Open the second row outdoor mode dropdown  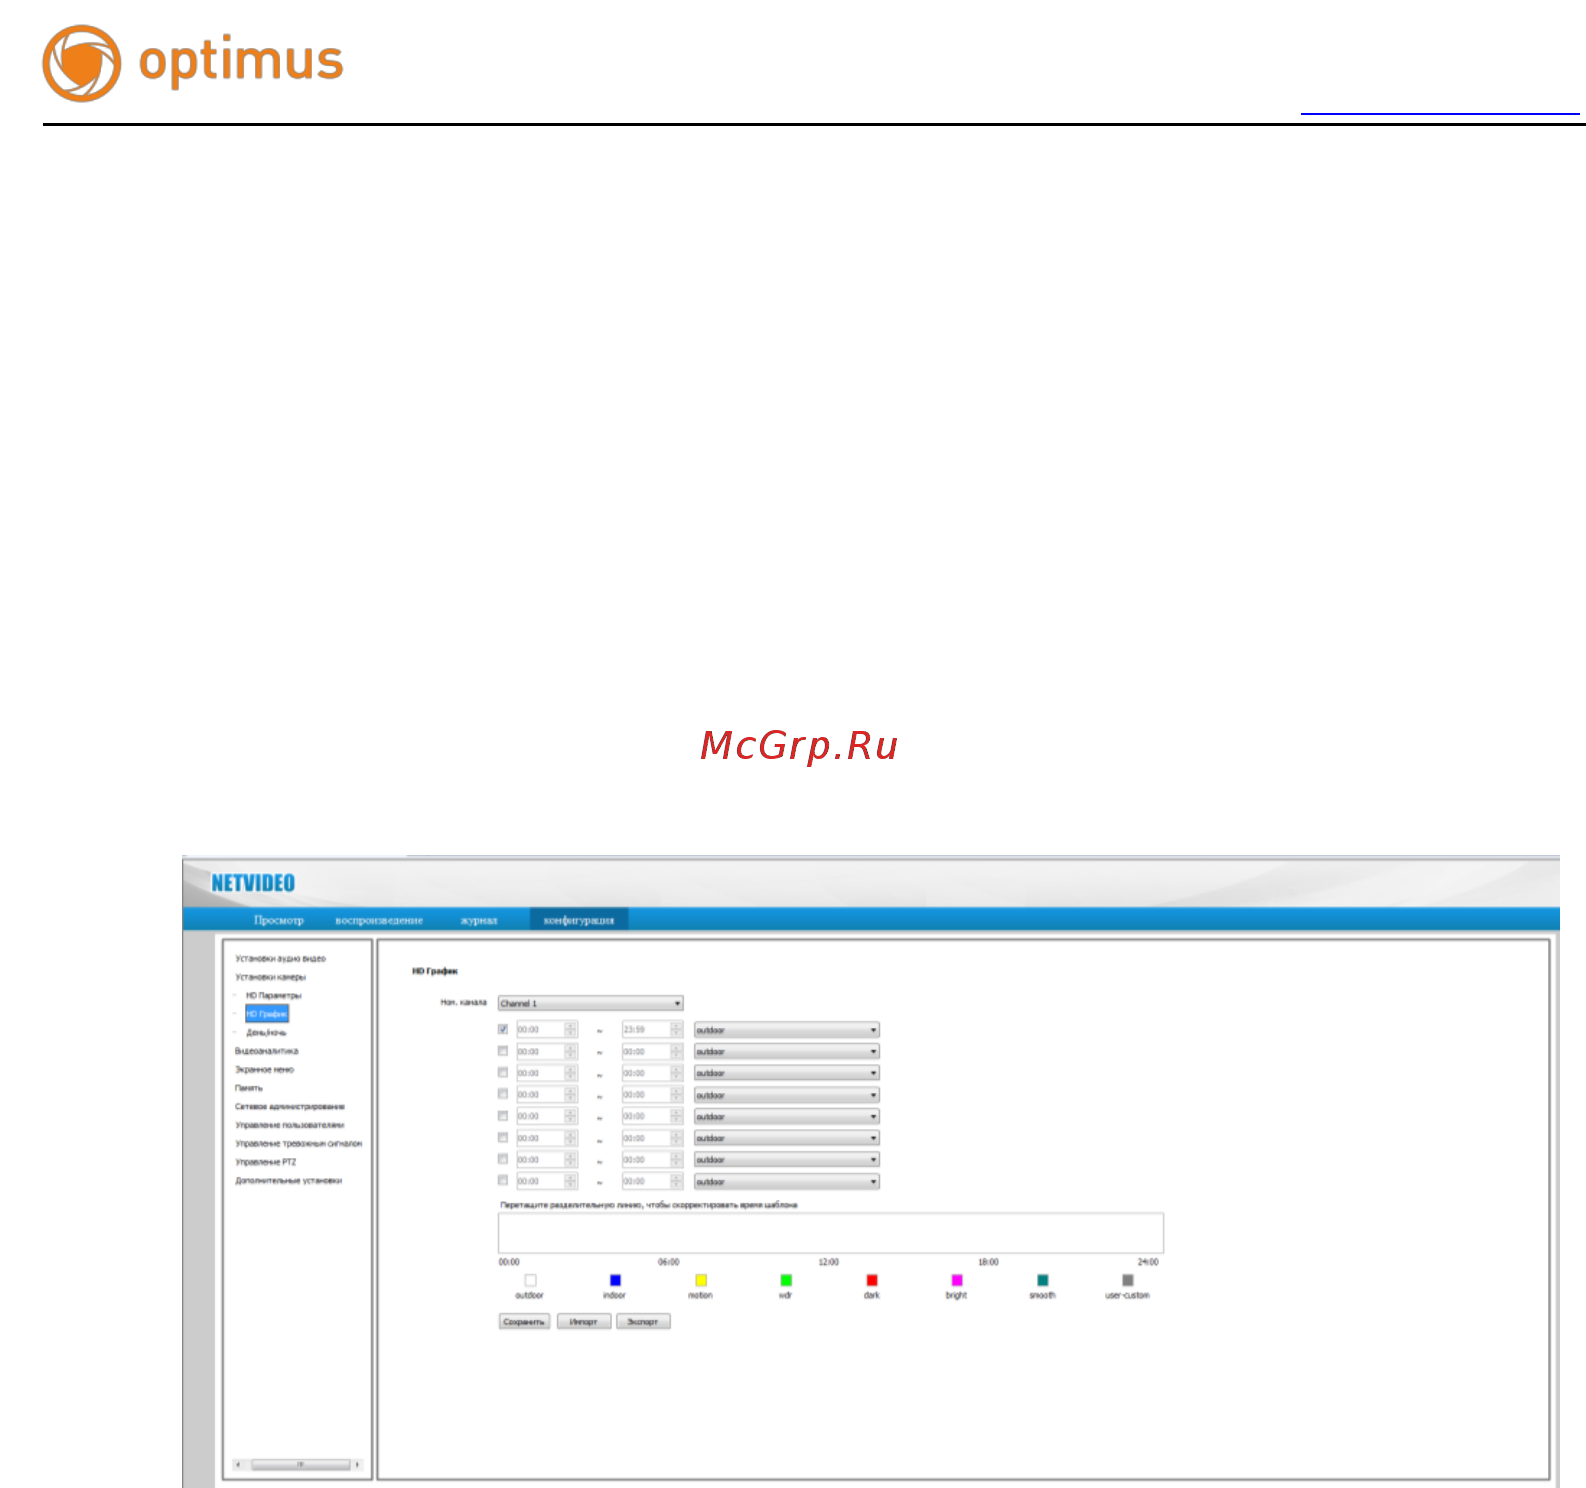click(787, 1052)
